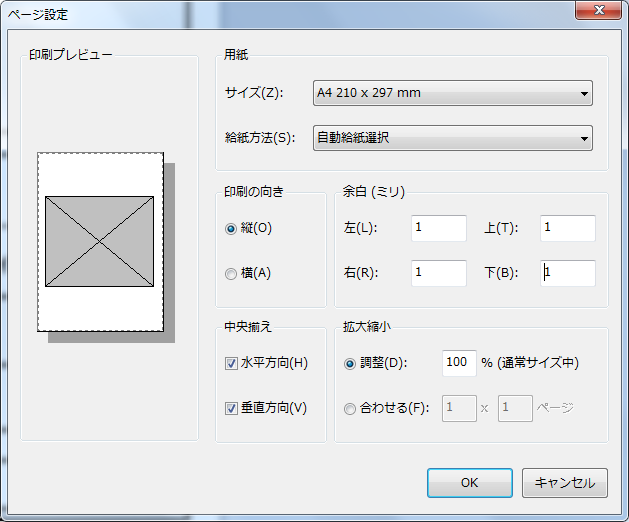Close the ページ設定 dialog

coord(599,10)
